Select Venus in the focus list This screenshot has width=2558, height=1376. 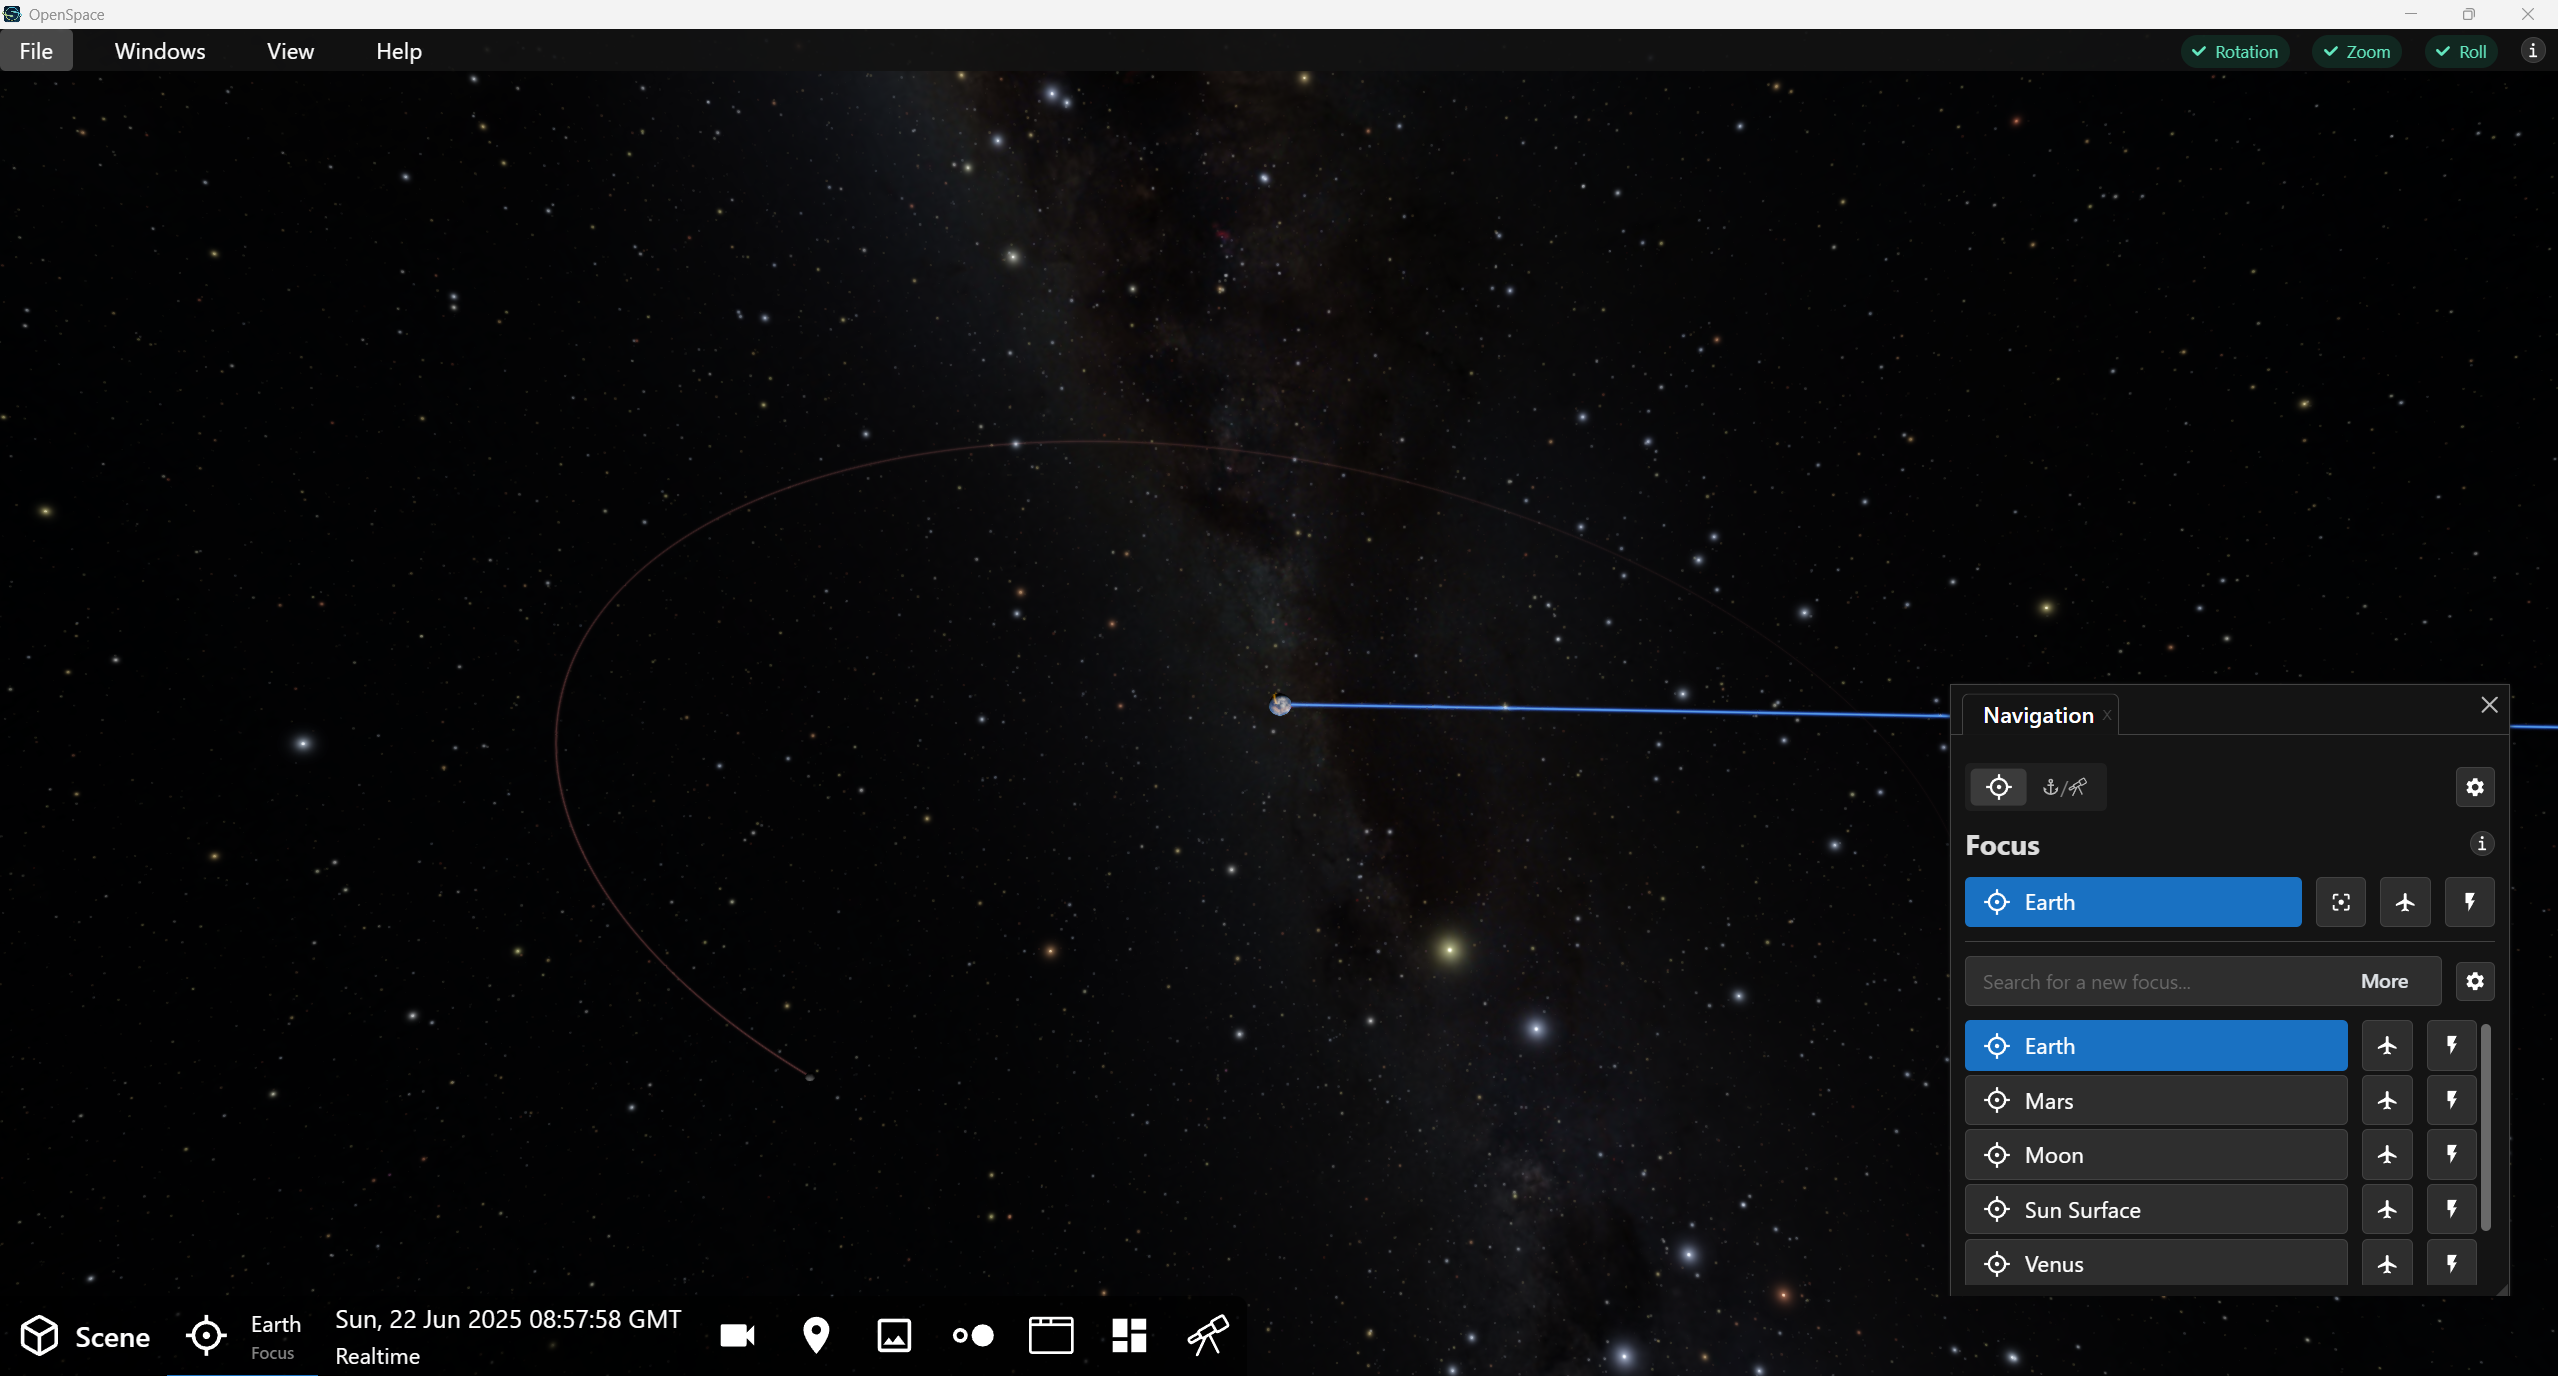coord(2156,1264)
